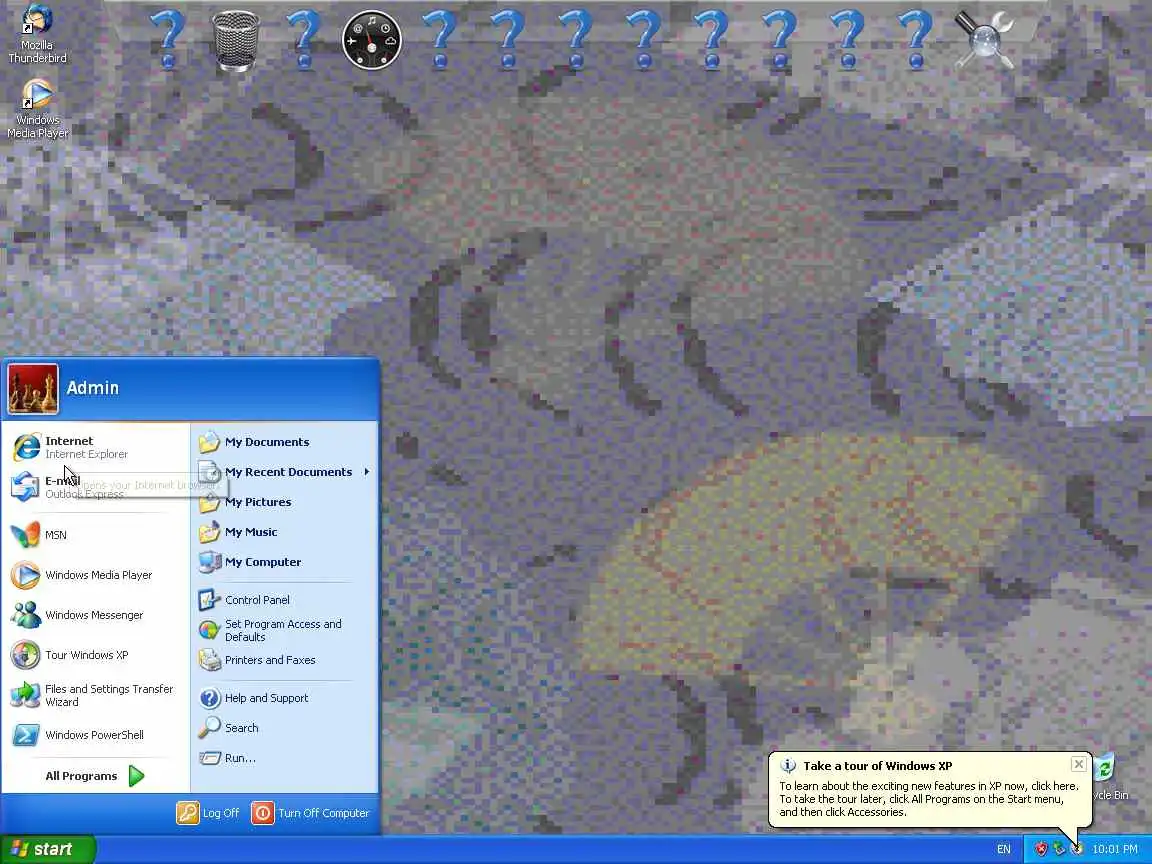Select Mozilla Thunderbird desktop shortcut
The image size is (1152, 864).
[x=37, y=34]
